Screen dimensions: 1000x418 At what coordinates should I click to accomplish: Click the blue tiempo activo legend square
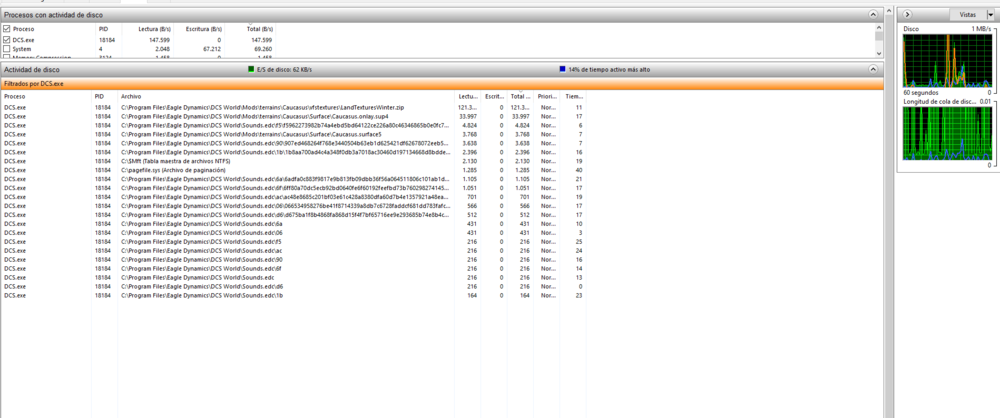tap(562, 69)
